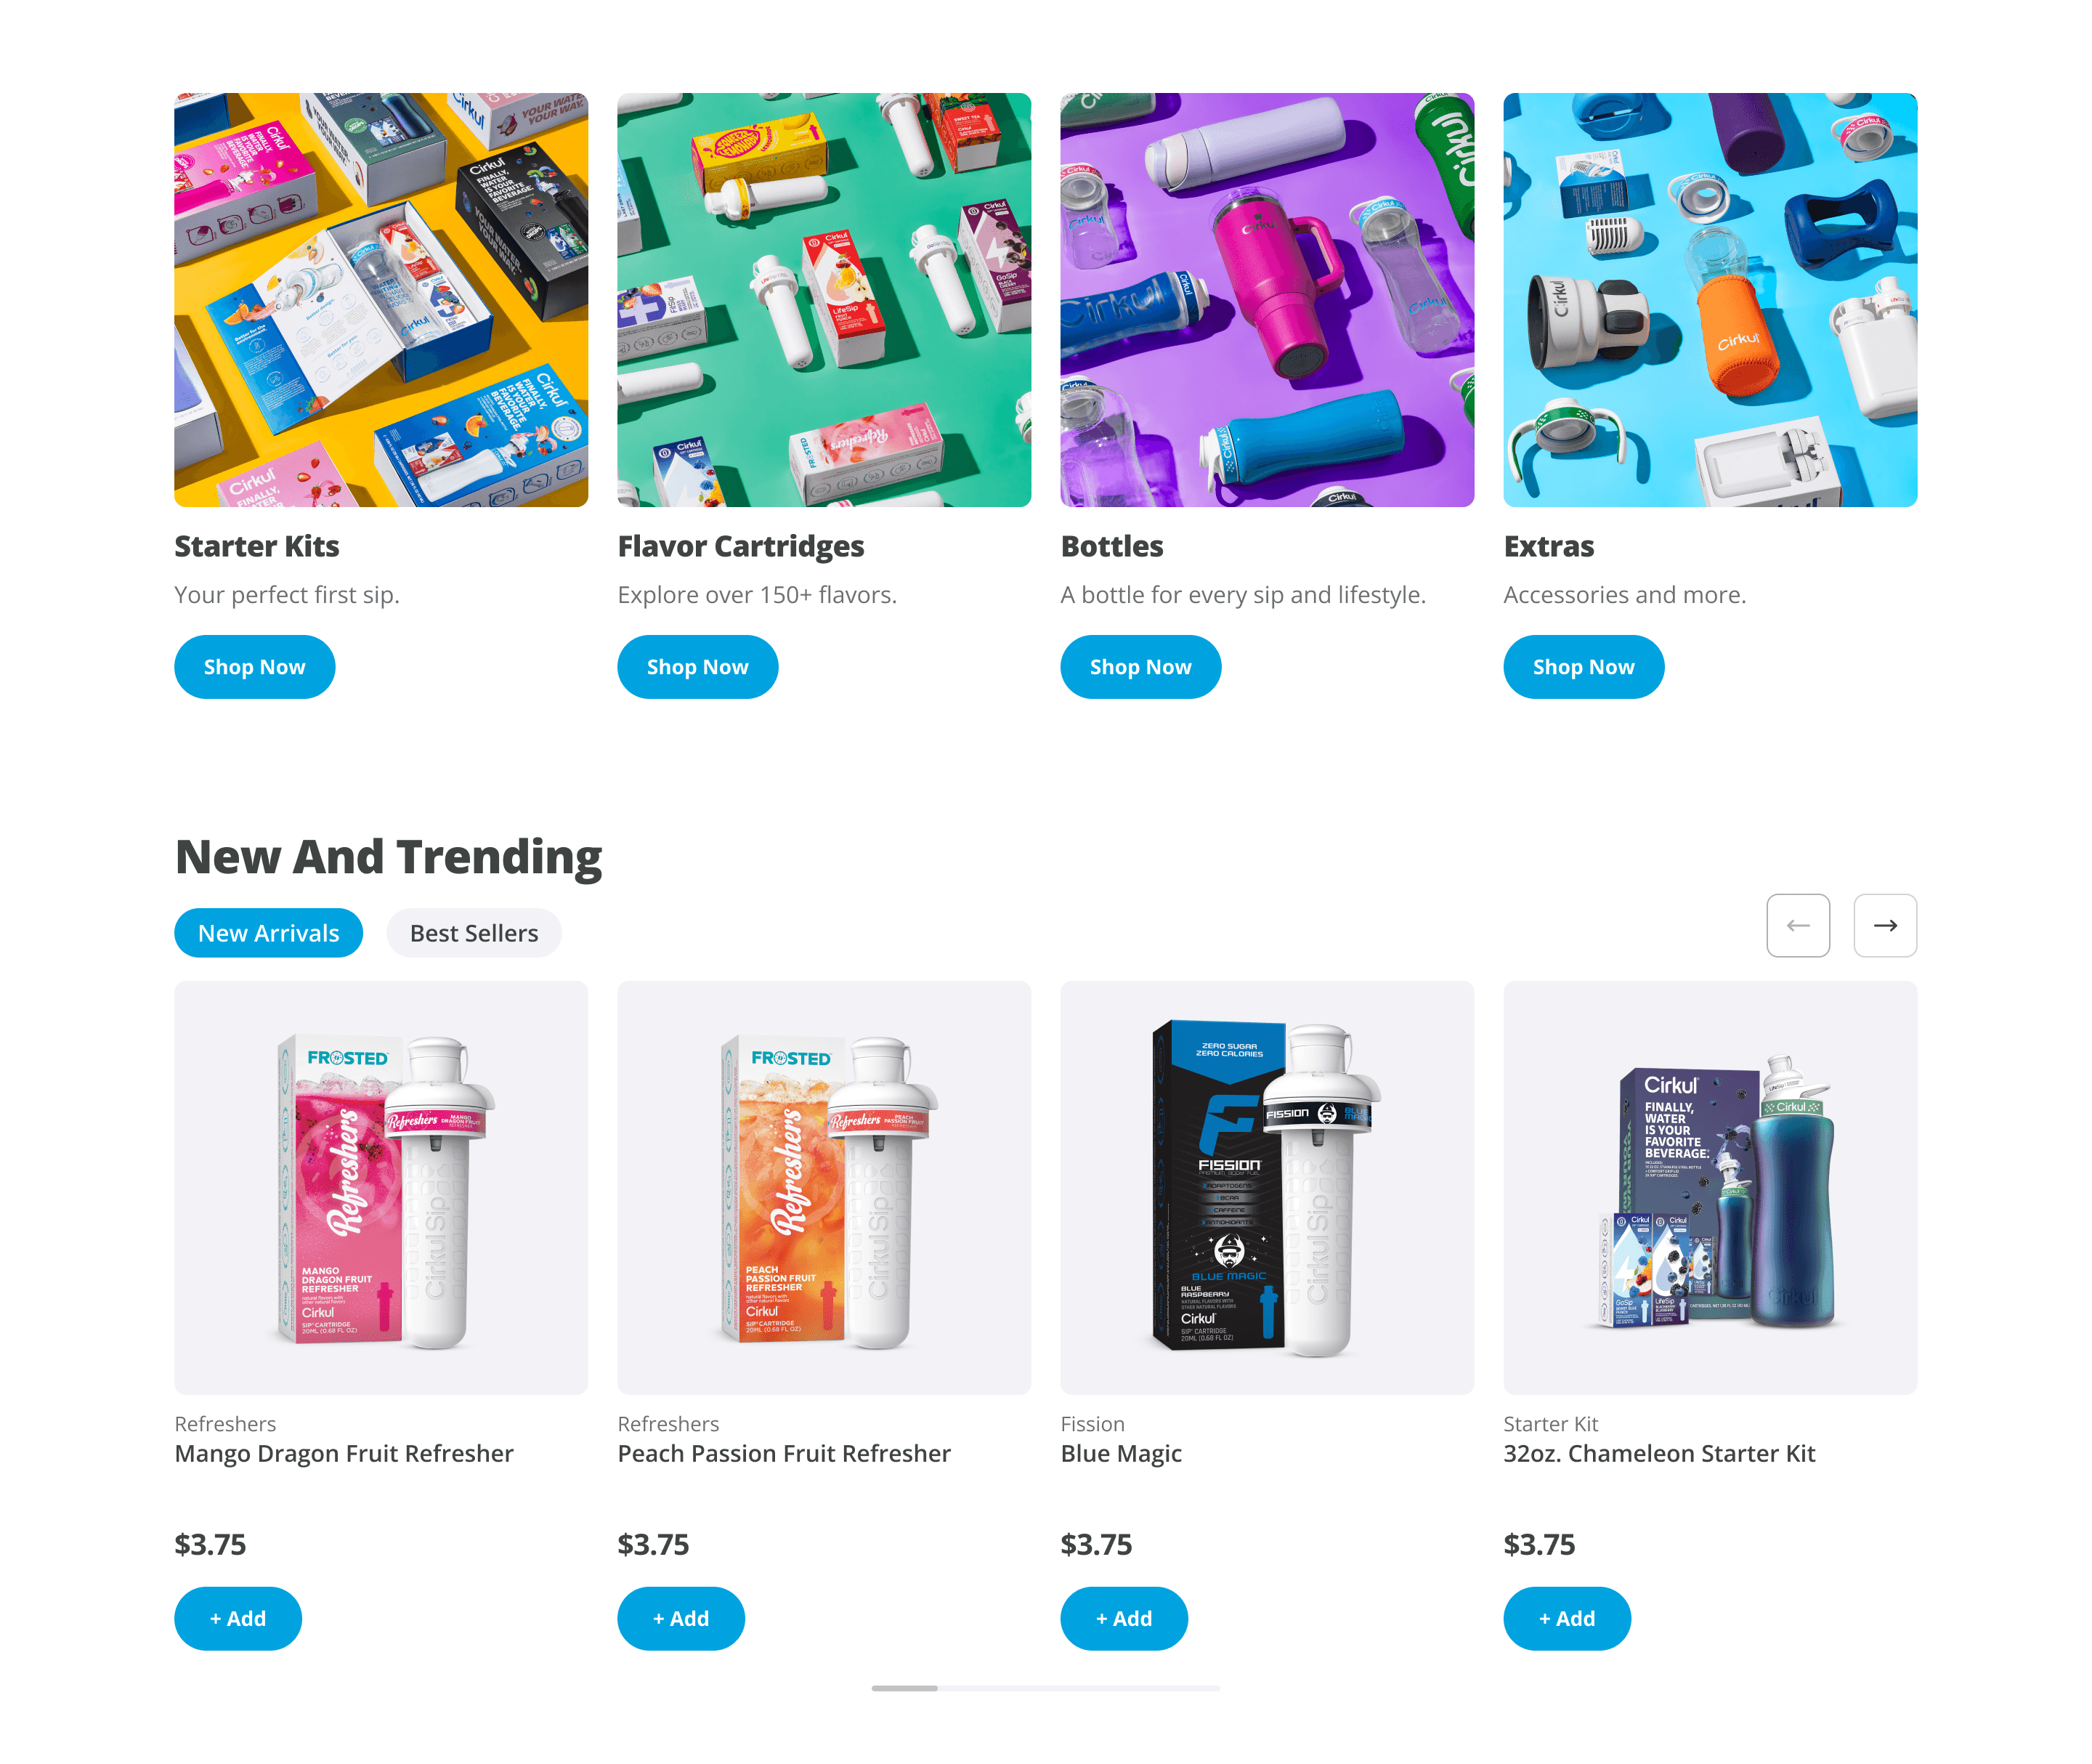View Blue Magic Fission product image
The image size is (2092, 1764).
coord(1267,1188)
